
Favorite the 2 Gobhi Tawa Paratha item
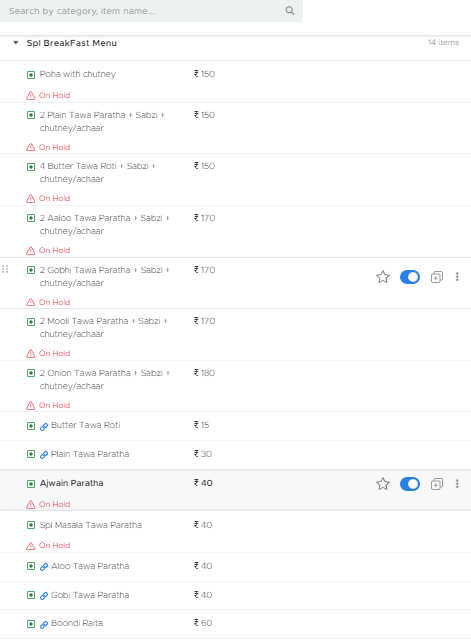pos(383,277)
